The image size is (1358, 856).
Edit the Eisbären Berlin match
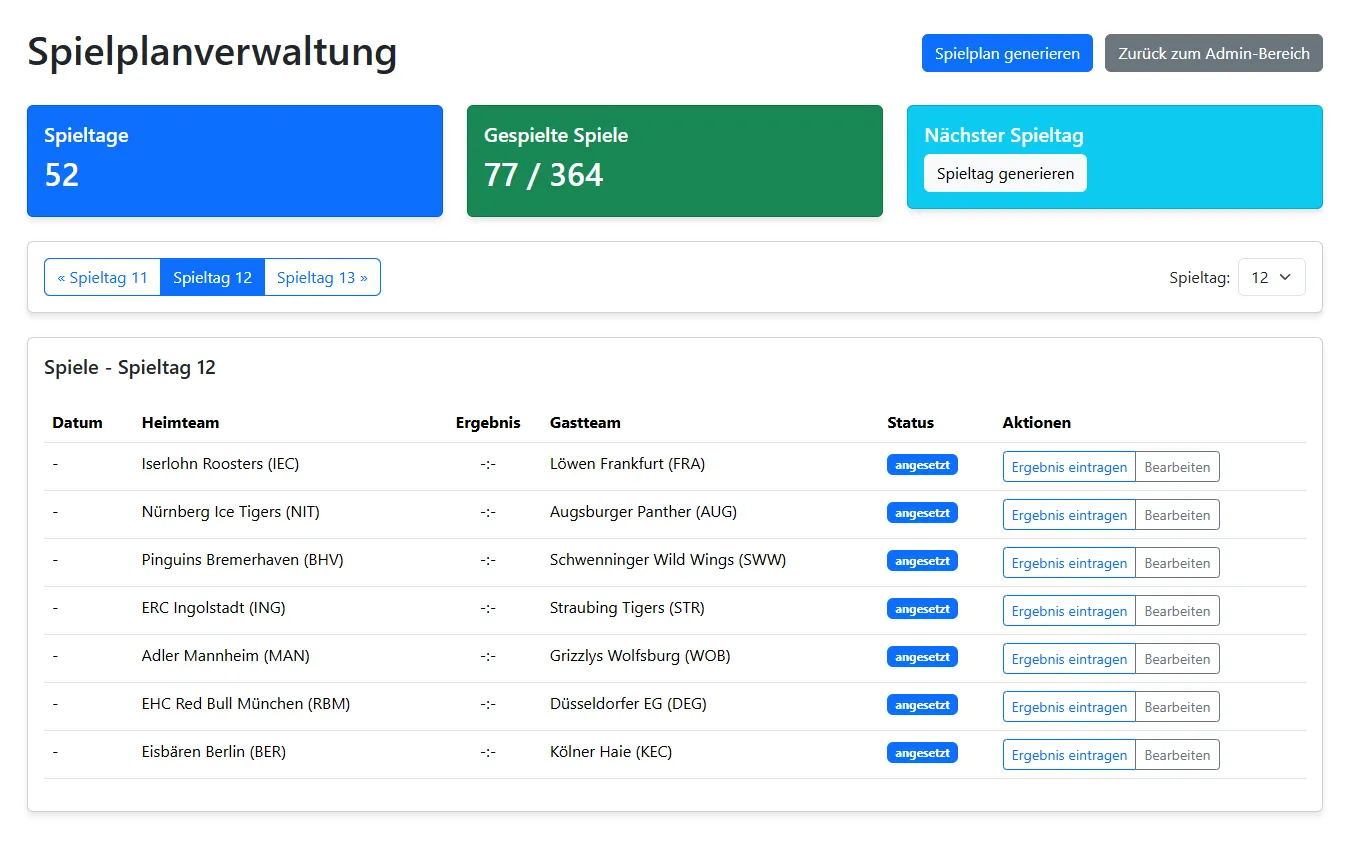pyautogui.click(x=1177, y=755)
